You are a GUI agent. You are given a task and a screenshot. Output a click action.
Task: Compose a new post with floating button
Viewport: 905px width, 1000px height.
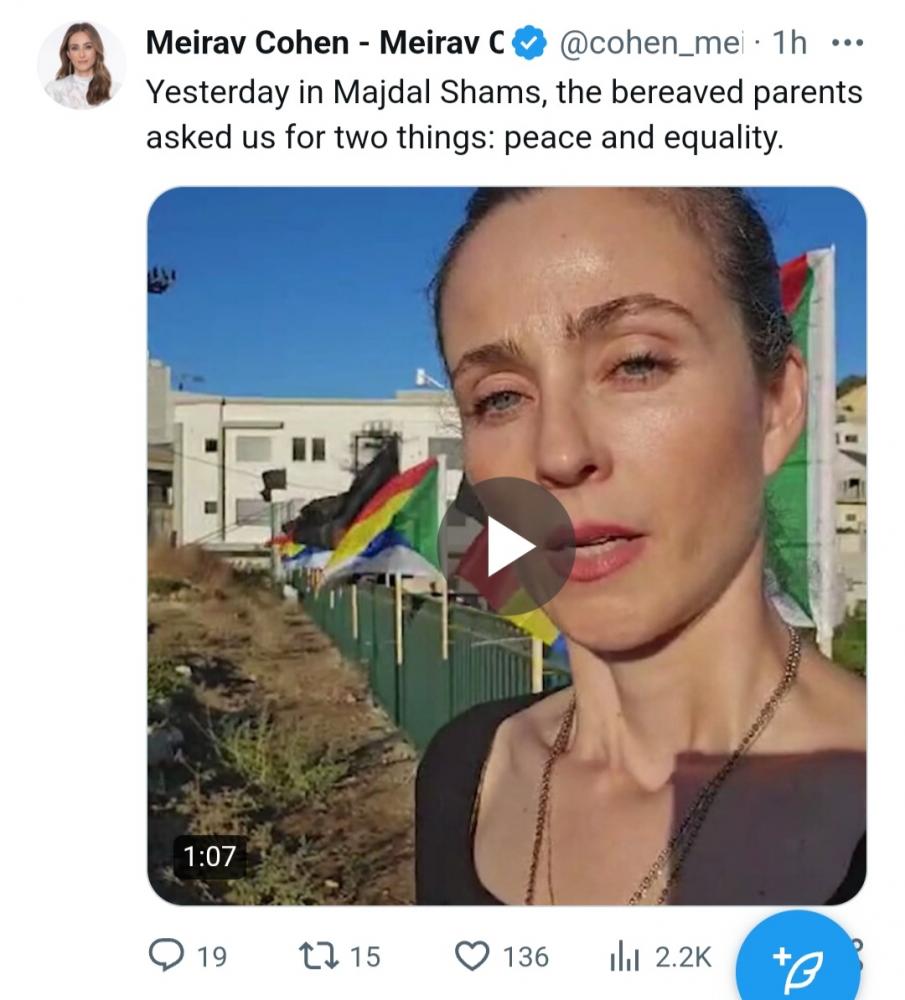click(x=797, y=960)
